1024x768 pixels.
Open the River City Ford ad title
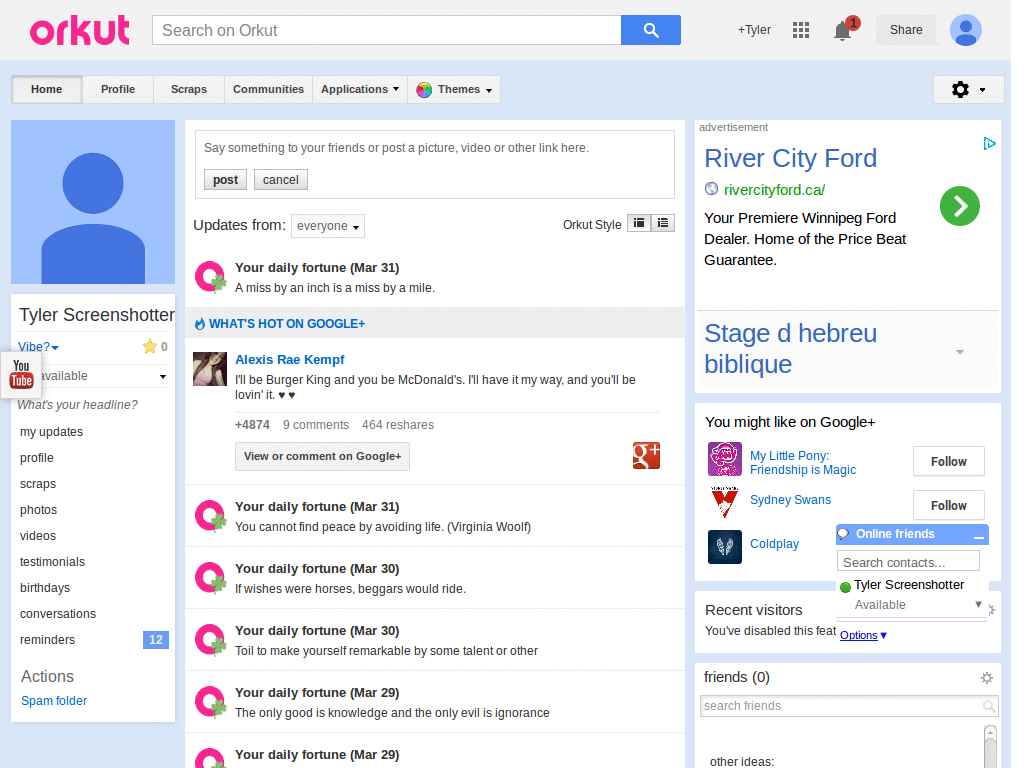tap(790, 158)
